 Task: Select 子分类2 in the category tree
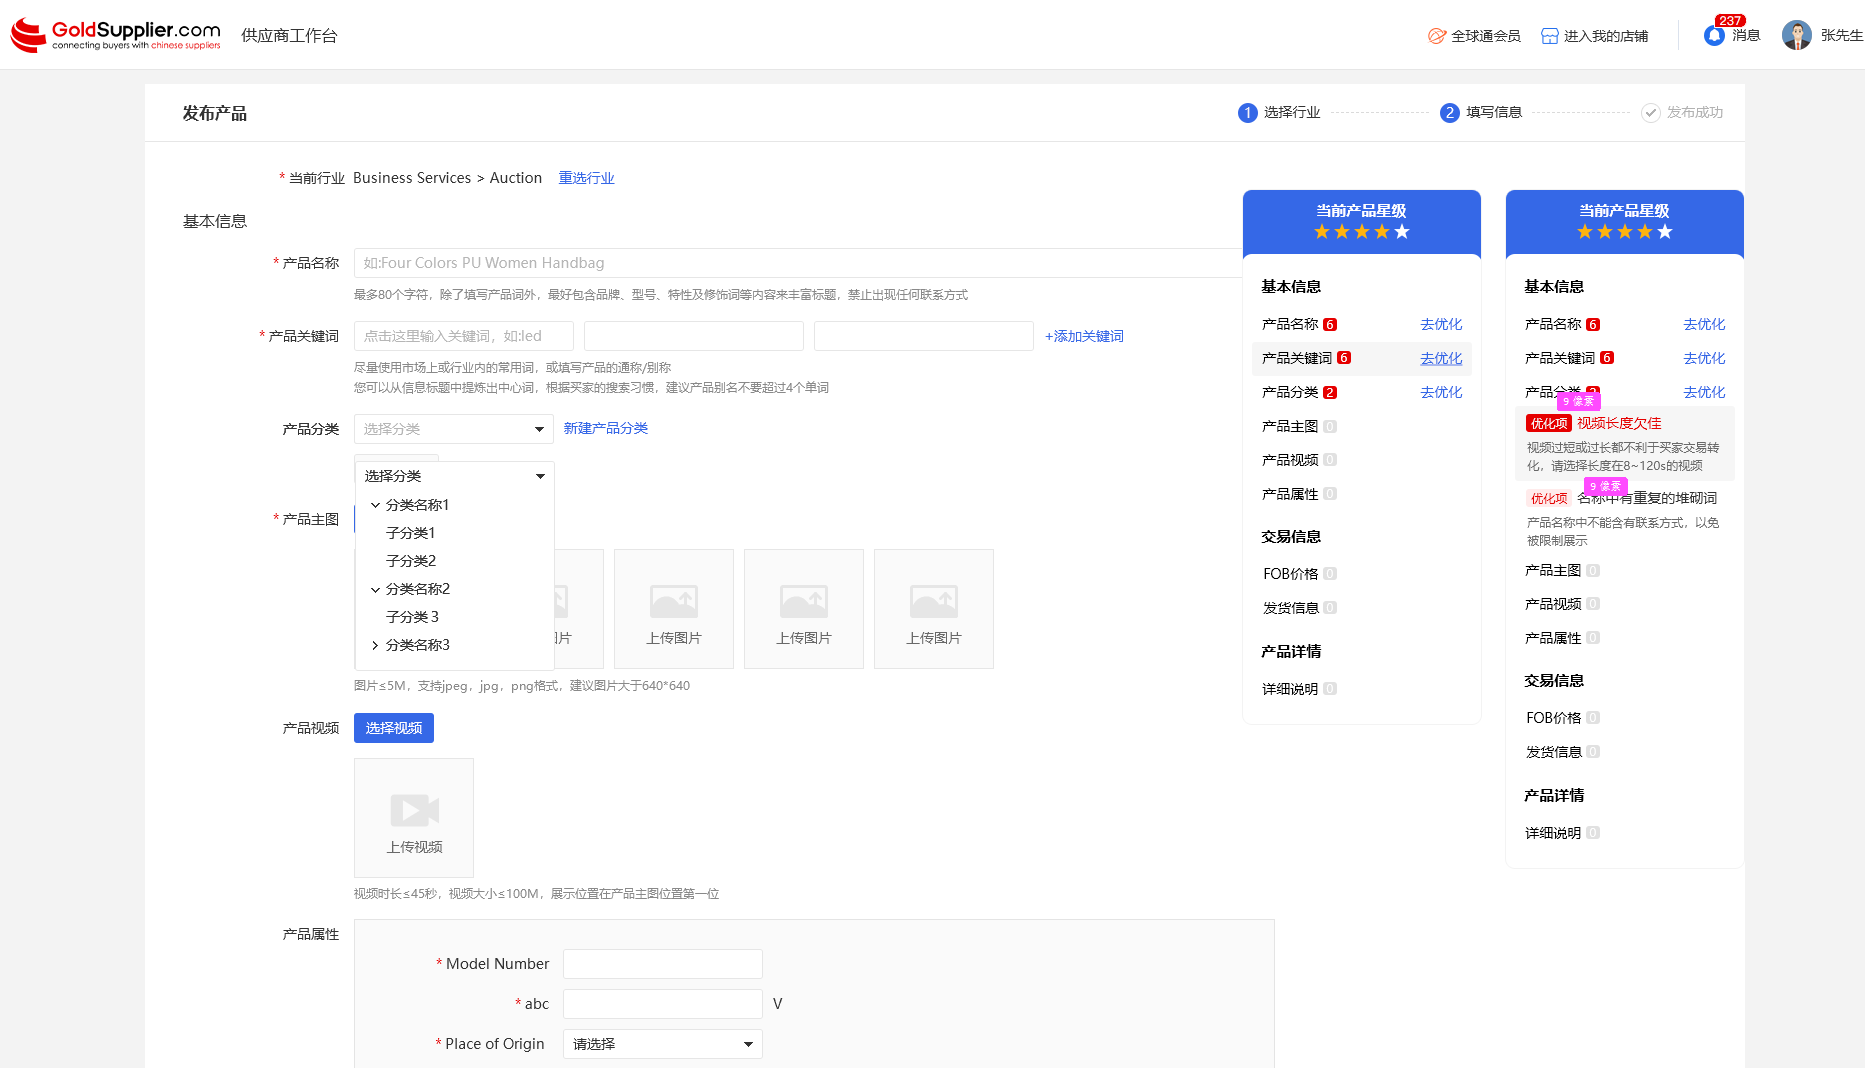pos(411,561)
